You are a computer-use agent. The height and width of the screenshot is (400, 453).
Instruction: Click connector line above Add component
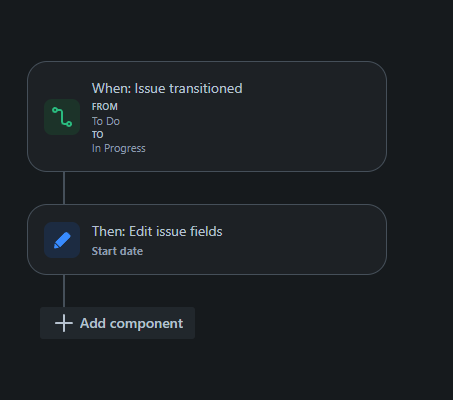tap(64, 291)
